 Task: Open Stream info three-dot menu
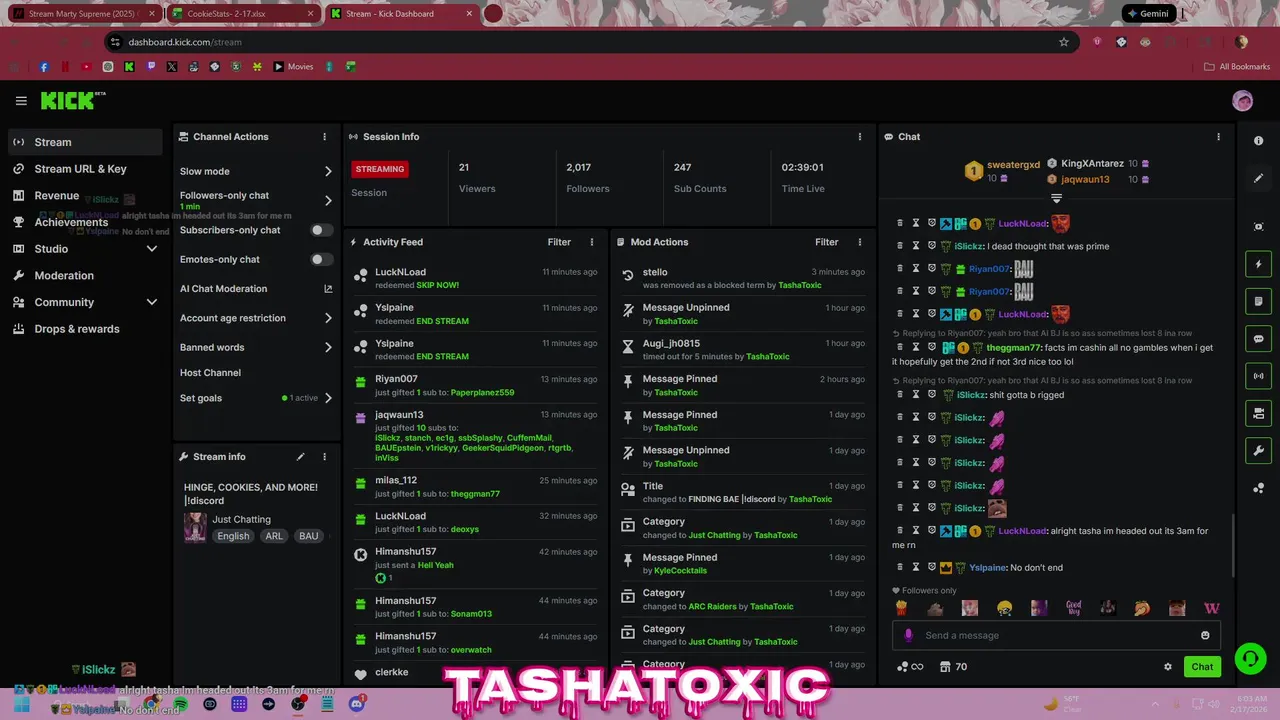click(x=324, y=457)
